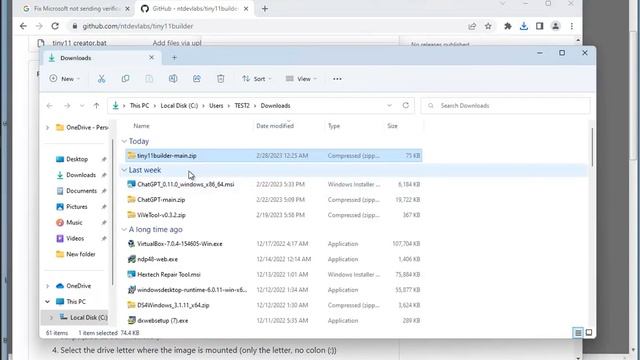Expand Local Disk (C:) tree node
This screenshot has height=360, width=640.
pos(51,318)
